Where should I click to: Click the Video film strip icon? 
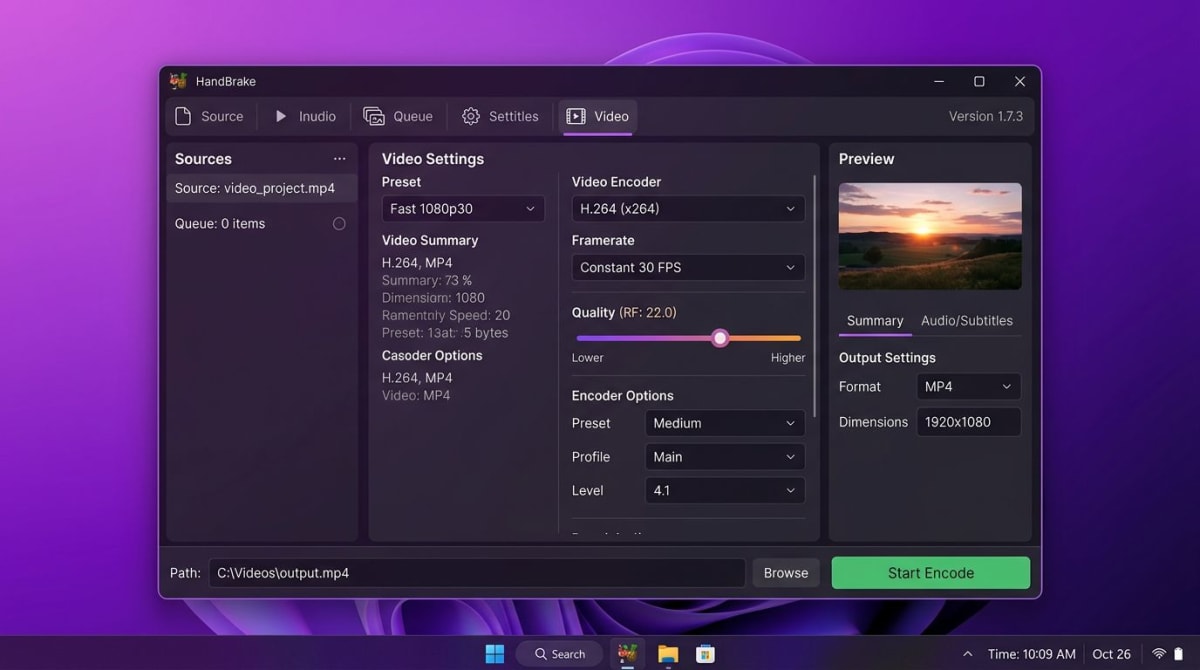pyautogui.click(x=576, y=116)
